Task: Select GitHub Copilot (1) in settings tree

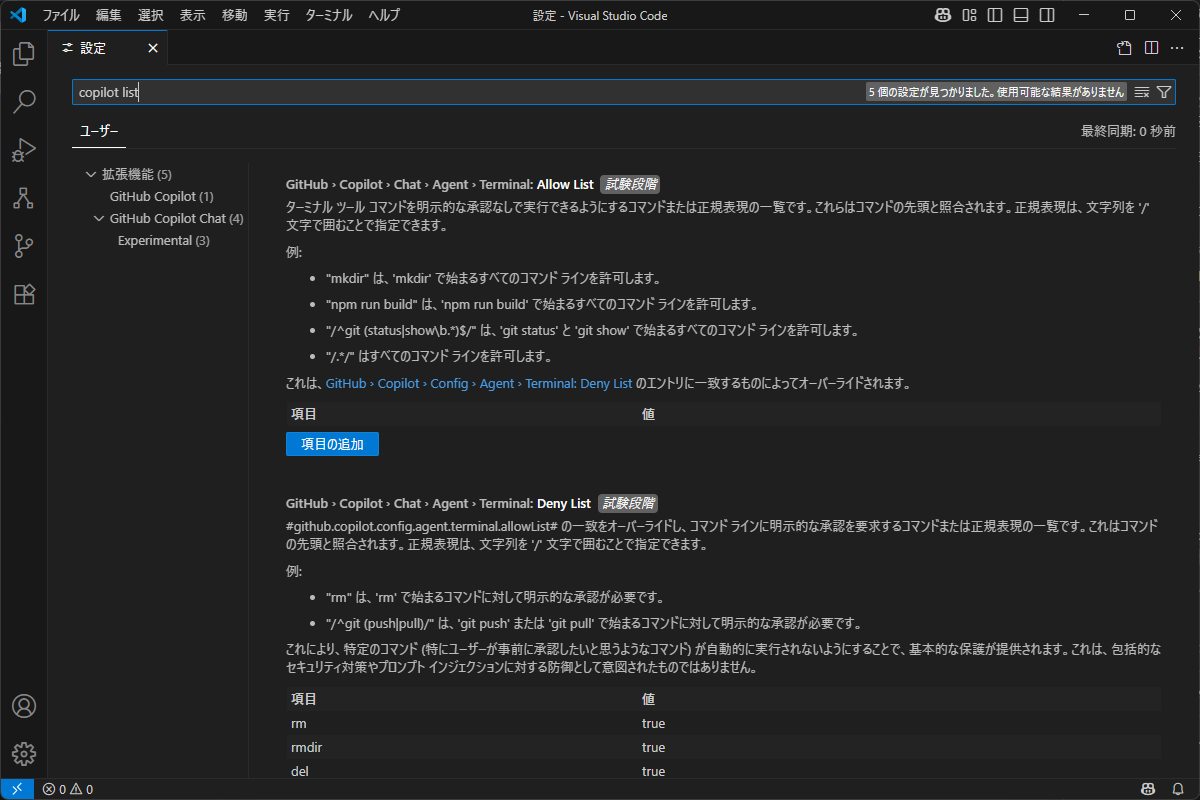Action: tap(162, 196)
